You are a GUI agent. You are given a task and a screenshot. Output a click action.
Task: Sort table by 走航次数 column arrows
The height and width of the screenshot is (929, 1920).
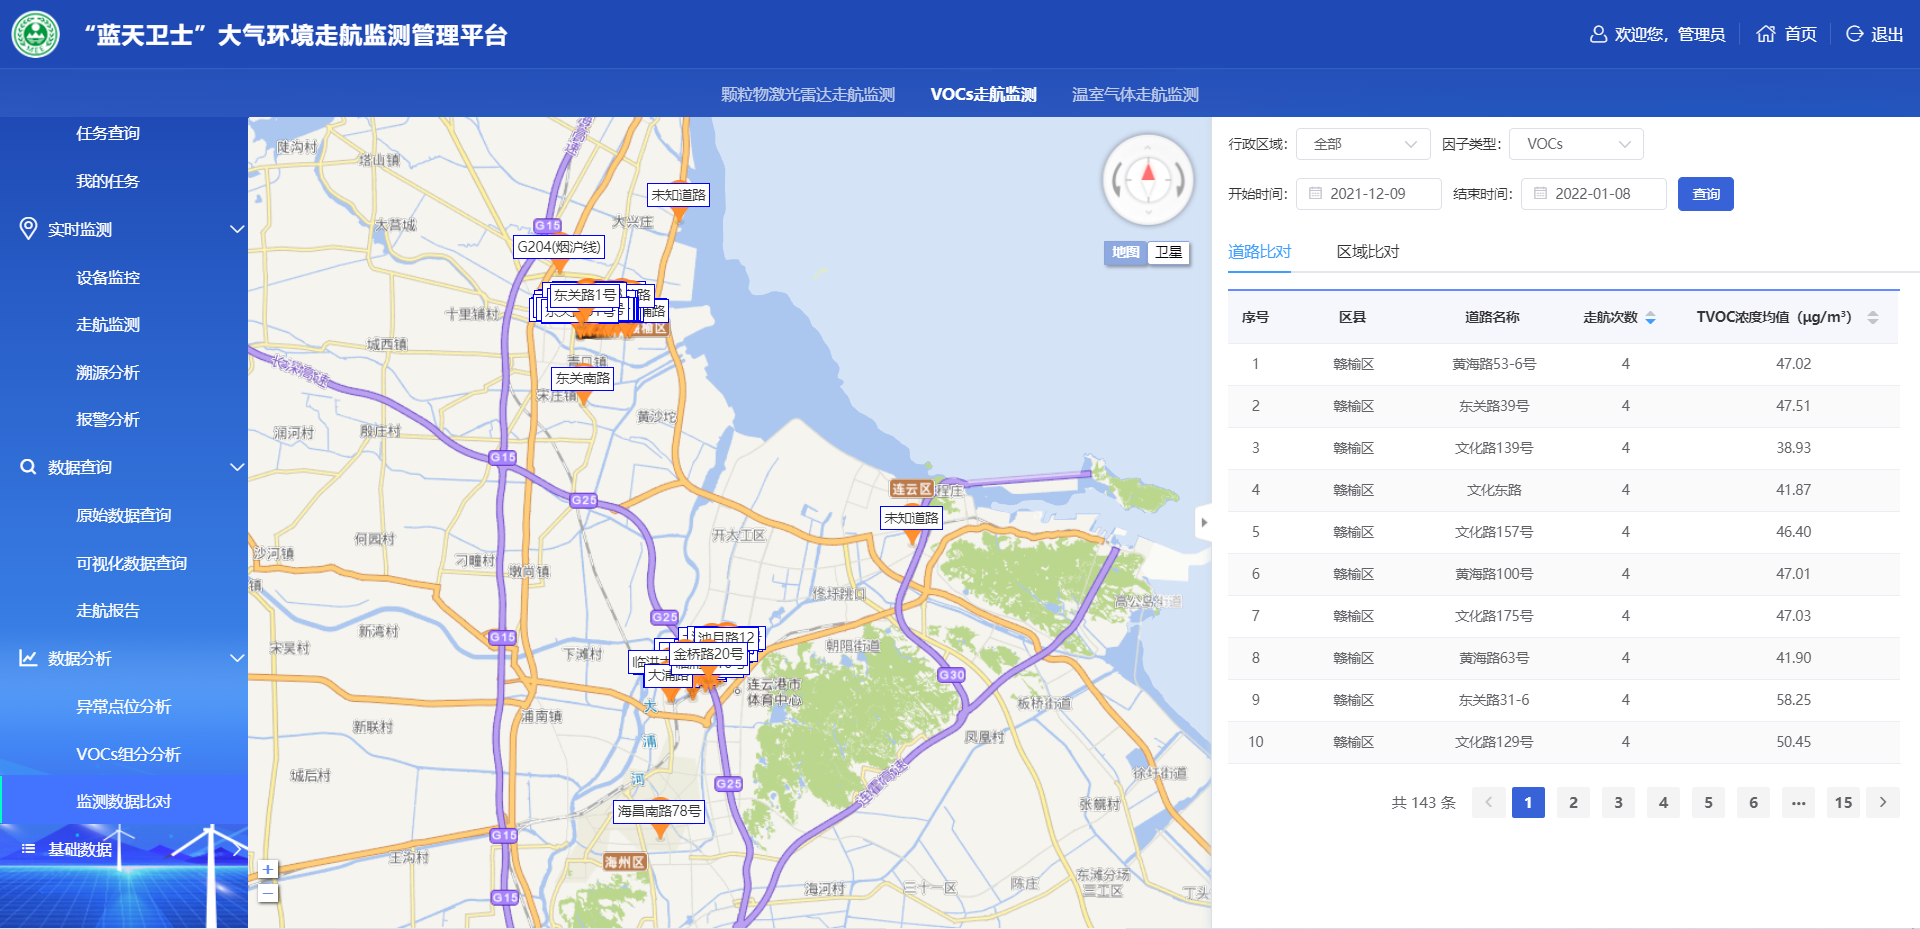click(1650, 318)
